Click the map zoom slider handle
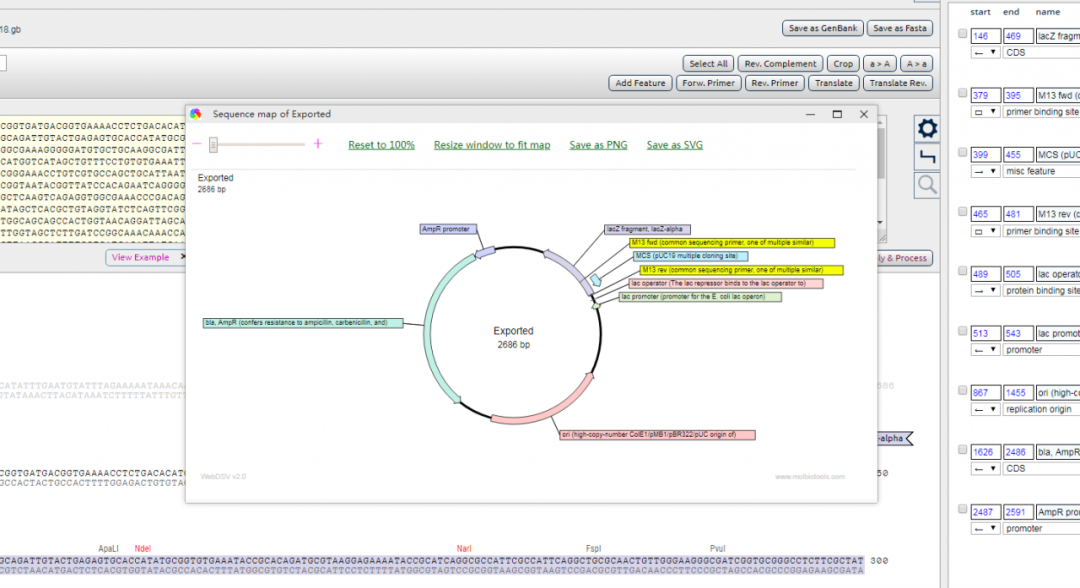Viewport: 1080px width, 588px height. point(213,144)
